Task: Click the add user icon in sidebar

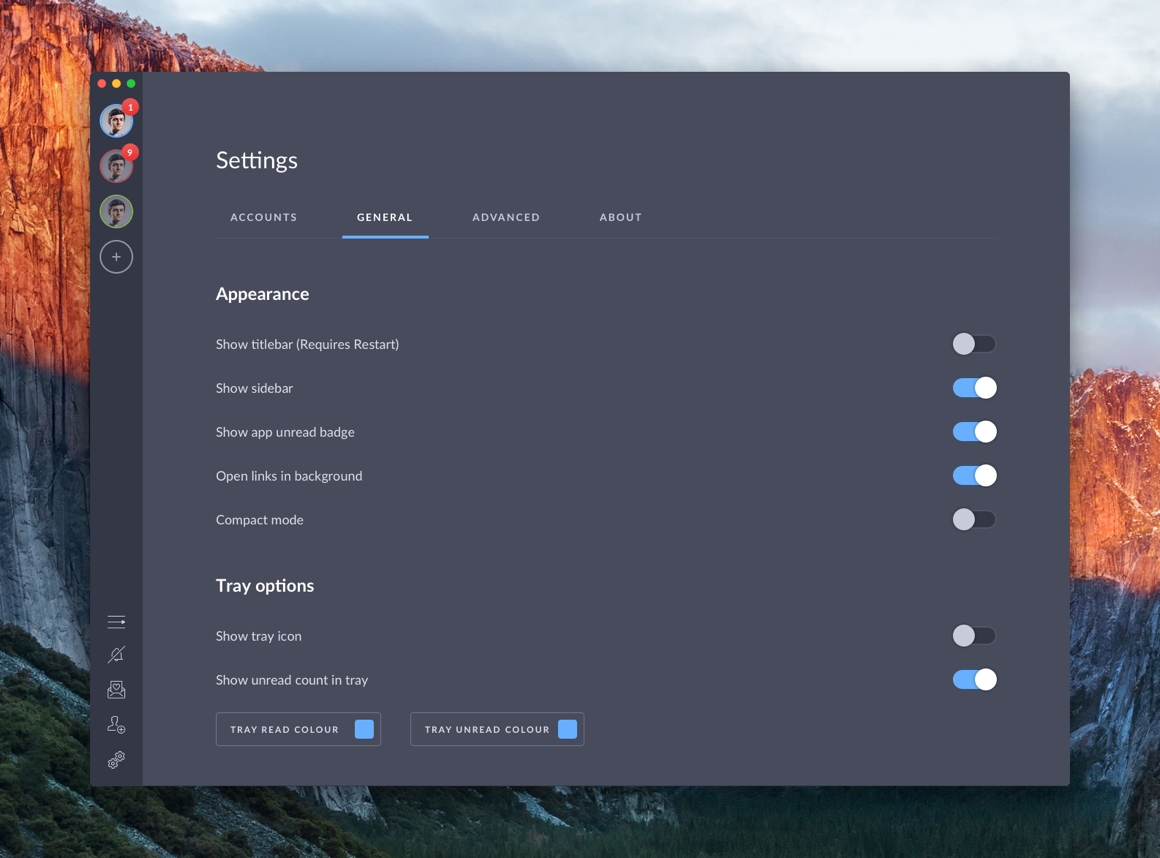Action: click(116, 725)
